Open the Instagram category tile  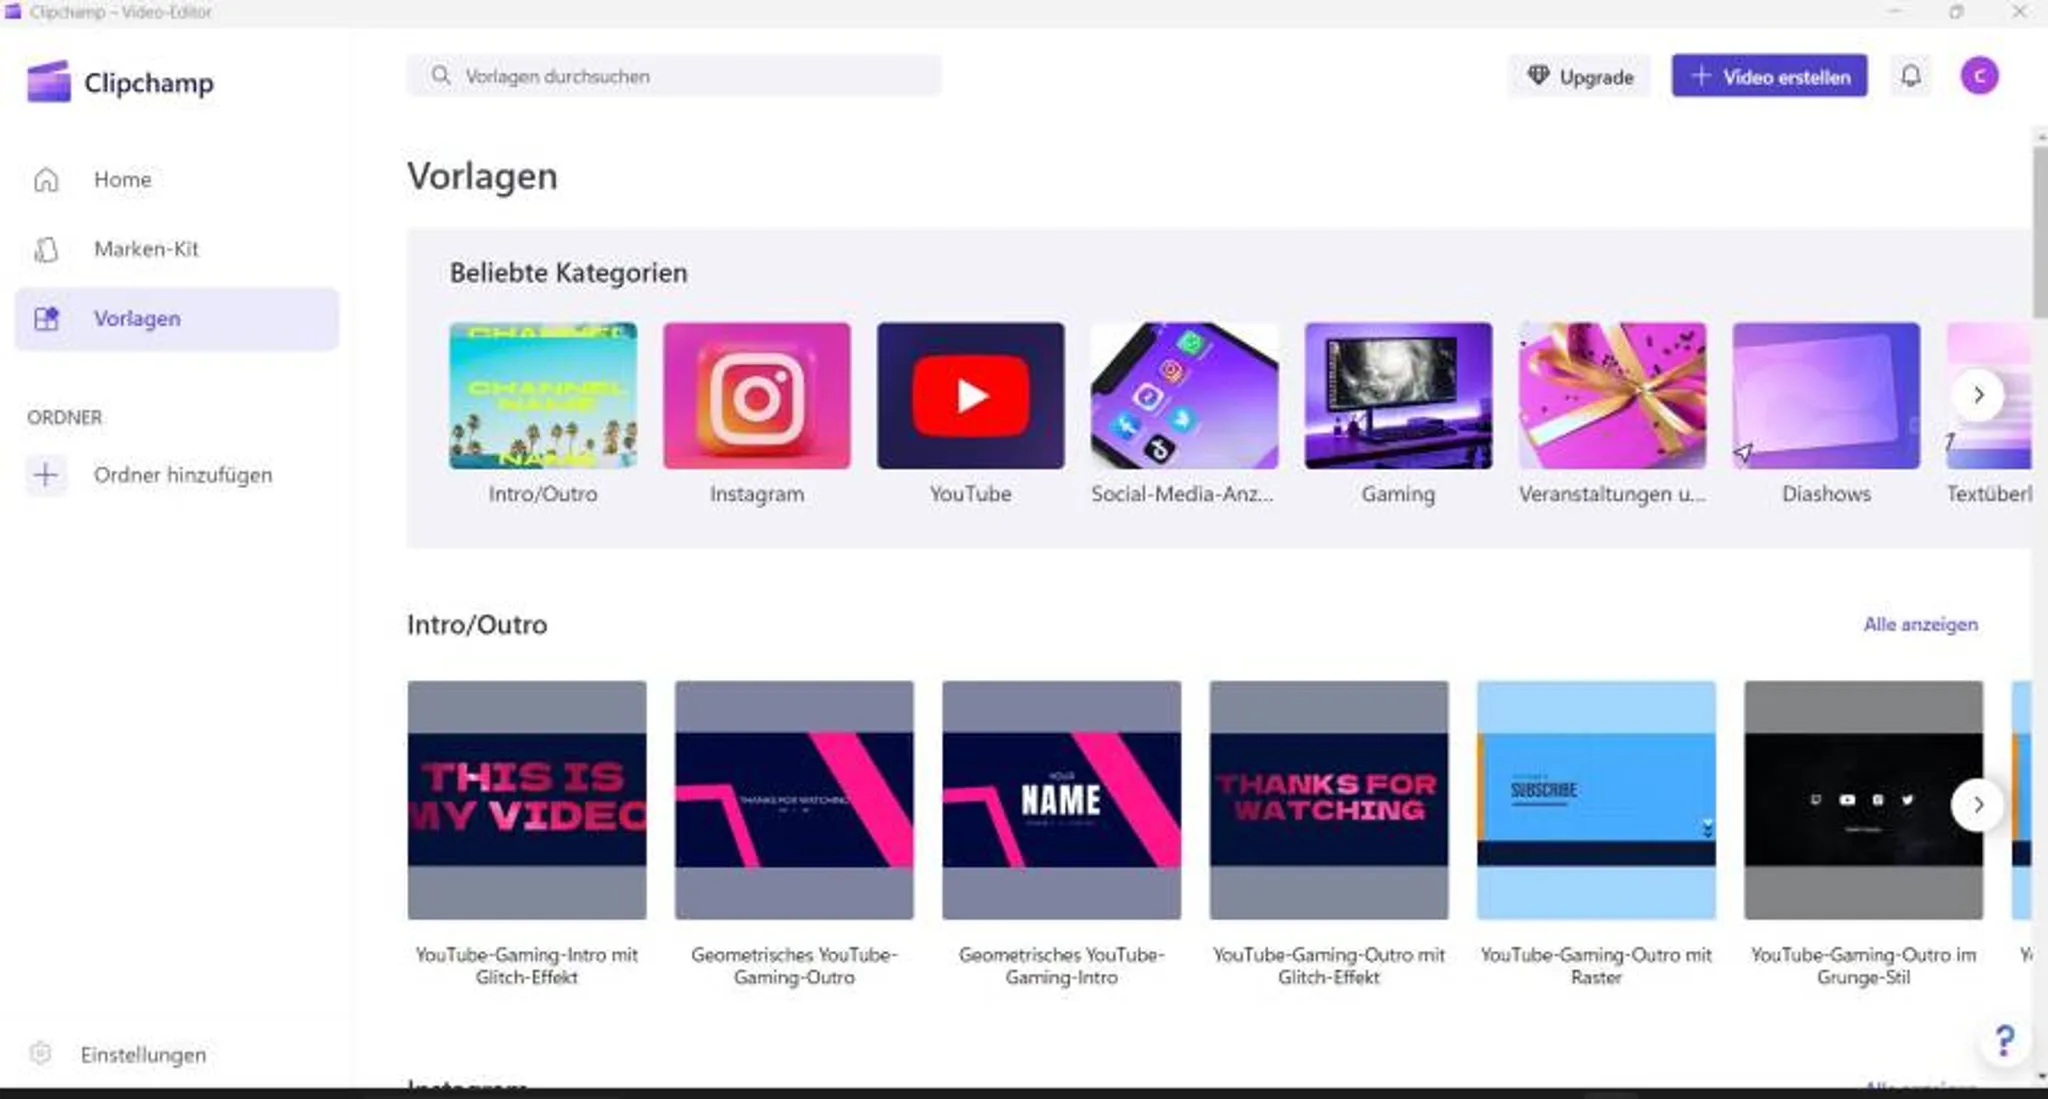coord(757,396)
